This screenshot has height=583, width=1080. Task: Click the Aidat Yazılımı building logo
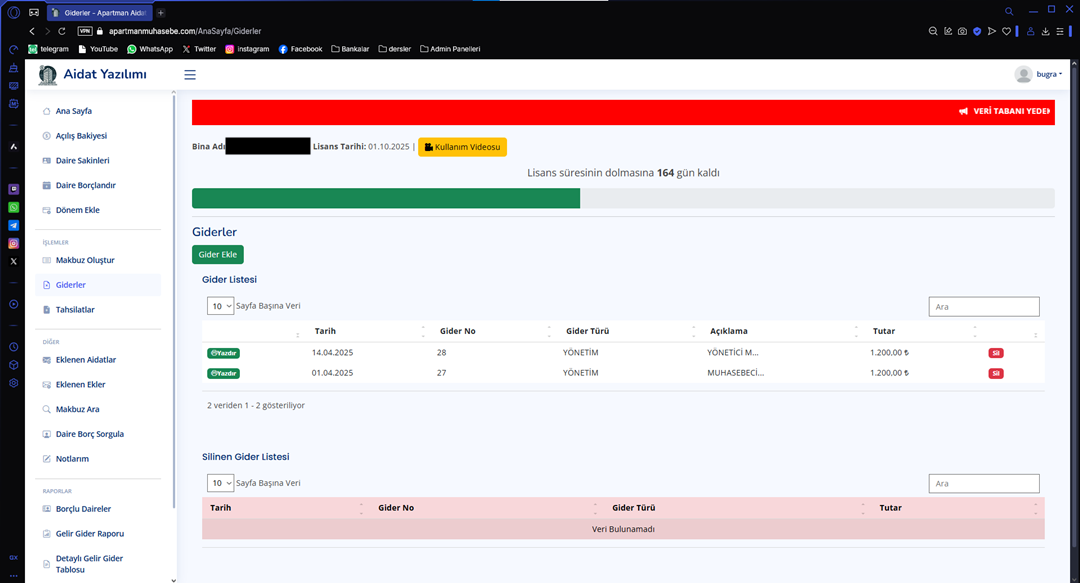pyautogui.click(x=47, y=75)
